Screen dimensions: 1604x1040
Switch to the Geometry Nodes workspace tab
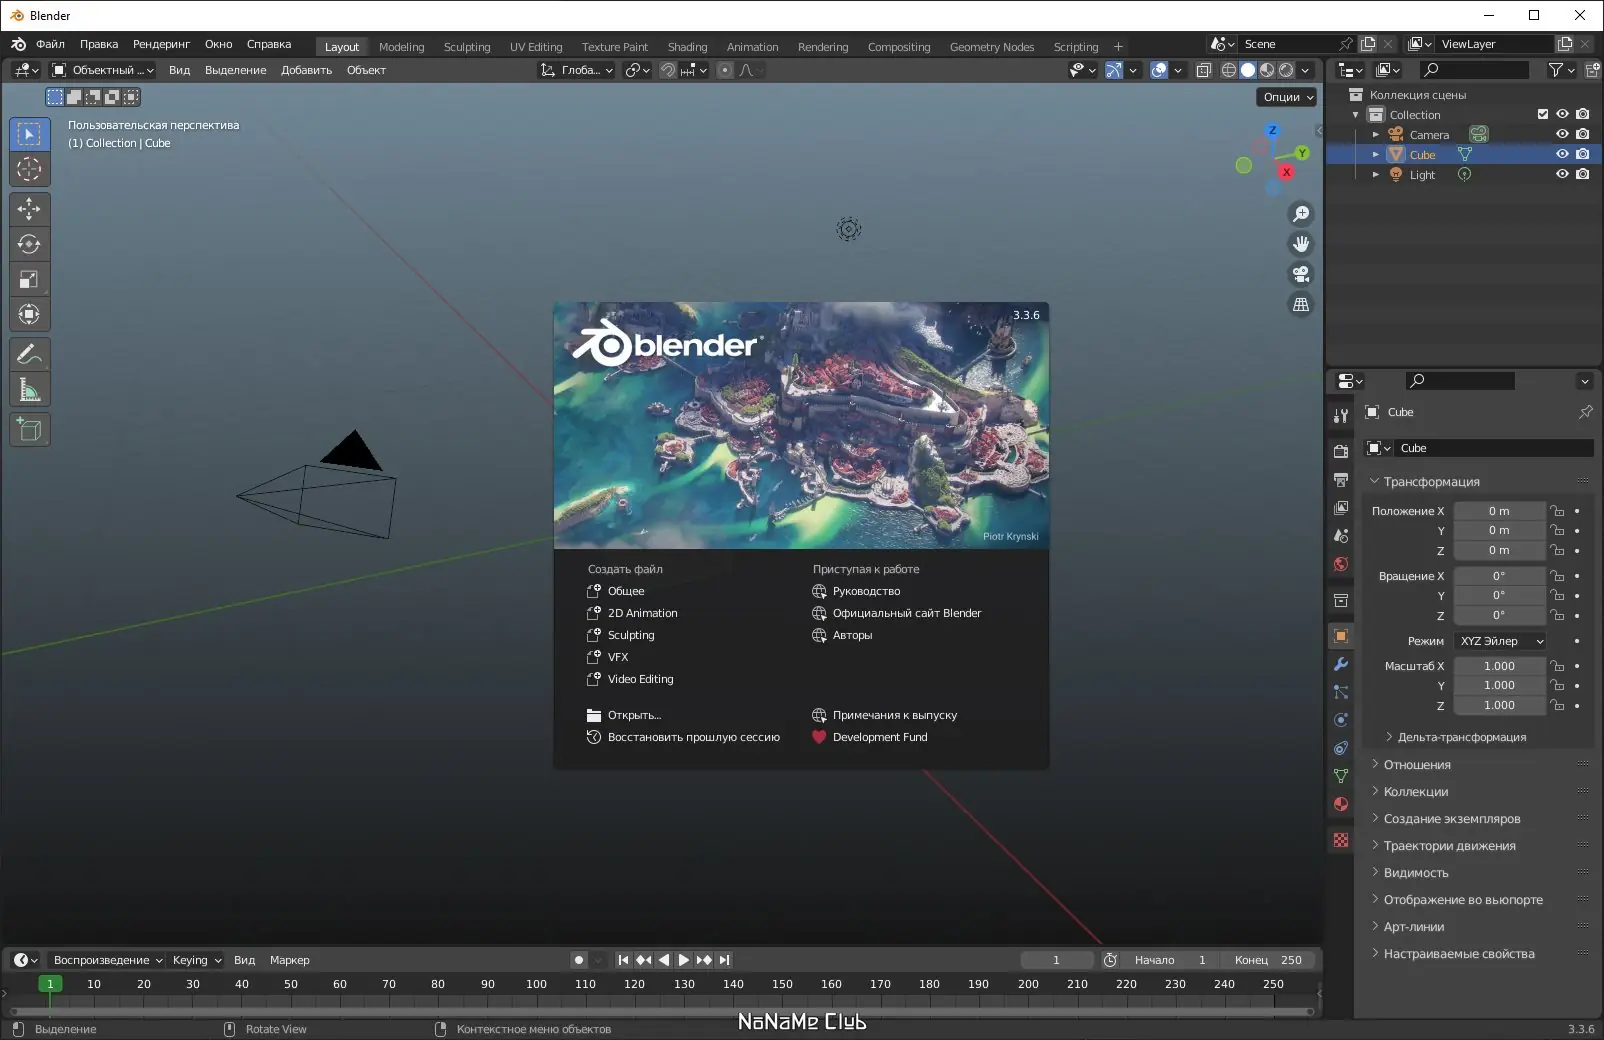tap(992, 47)
